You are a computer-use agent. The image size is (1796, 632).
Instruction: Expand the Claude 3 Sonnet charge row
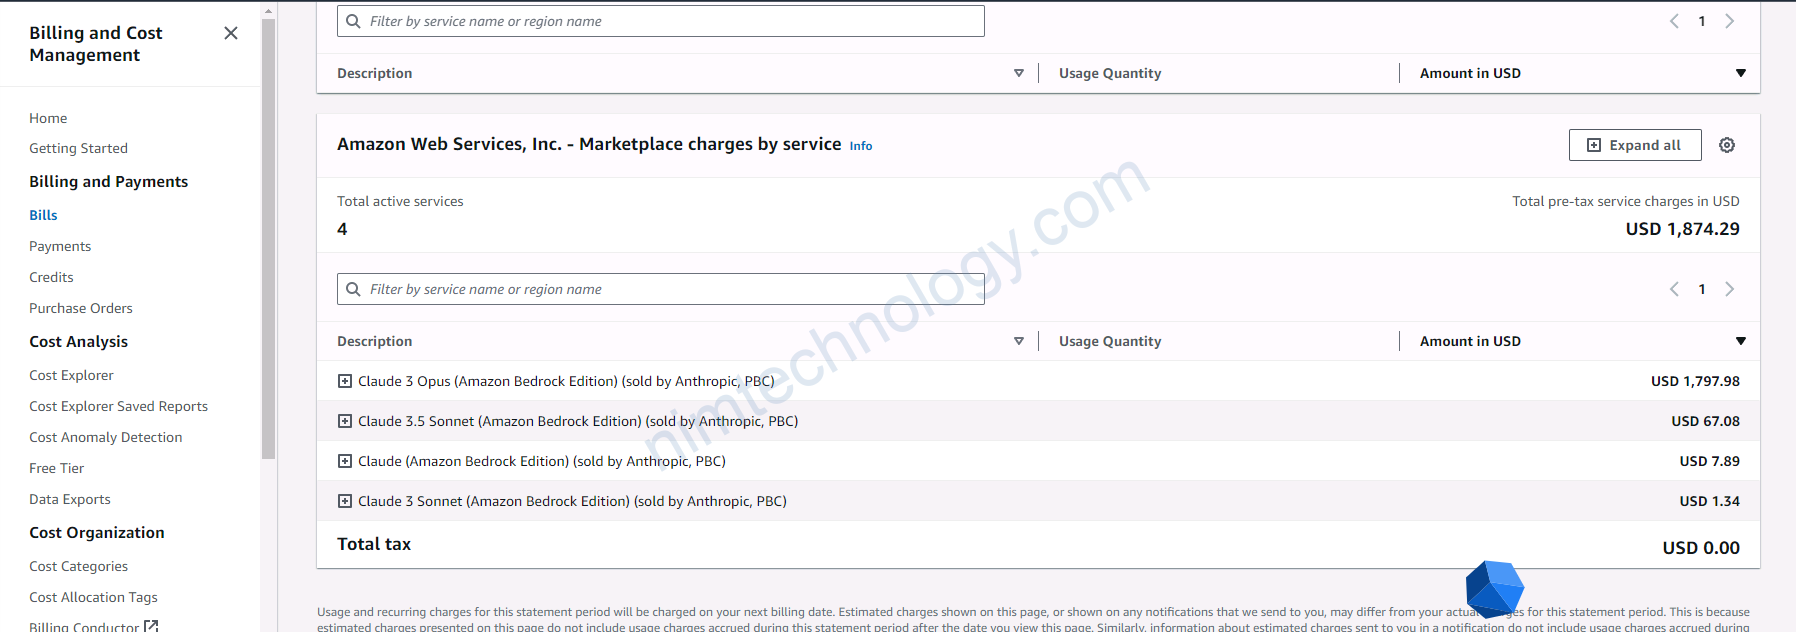tap(345, 501)
